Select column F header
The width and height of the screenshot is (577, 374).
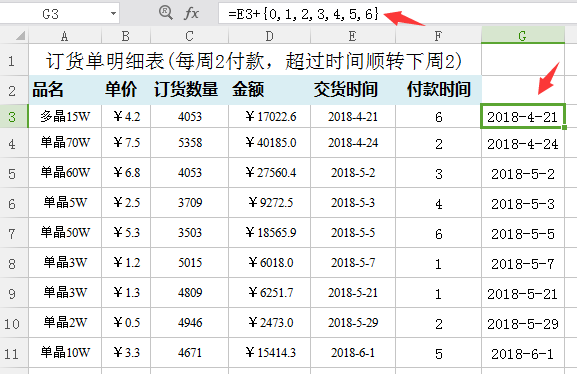pyautogui.click(x=438, y=36)
